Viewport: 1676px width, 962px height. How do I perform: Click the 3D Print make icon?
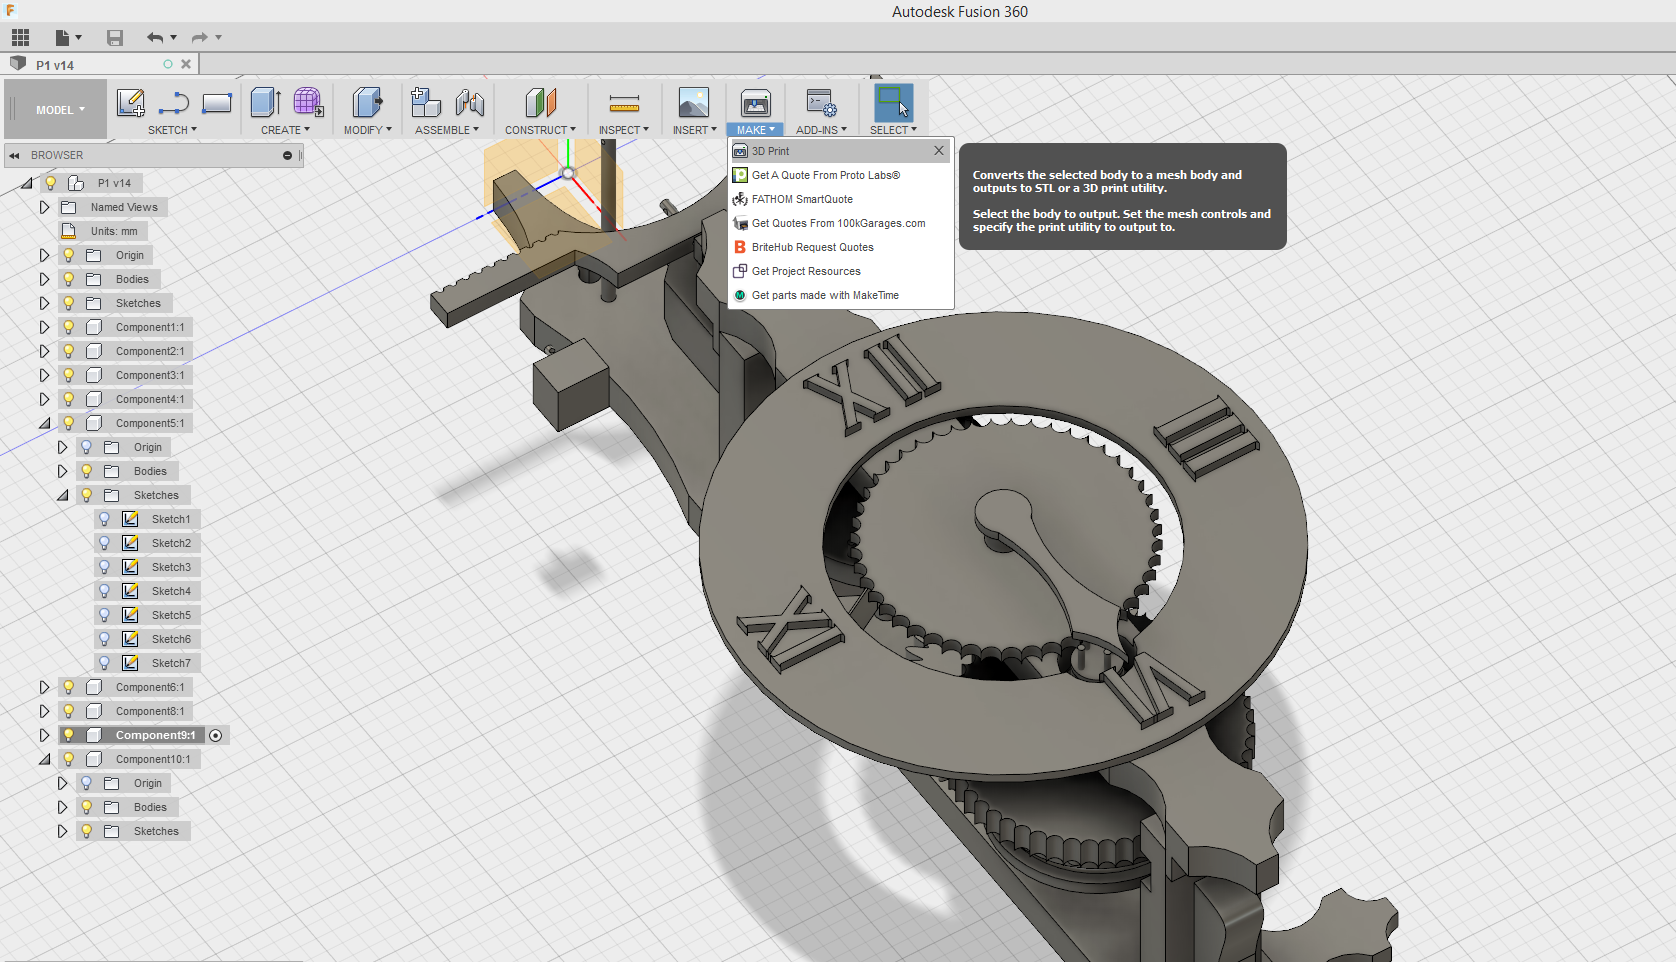756,102
